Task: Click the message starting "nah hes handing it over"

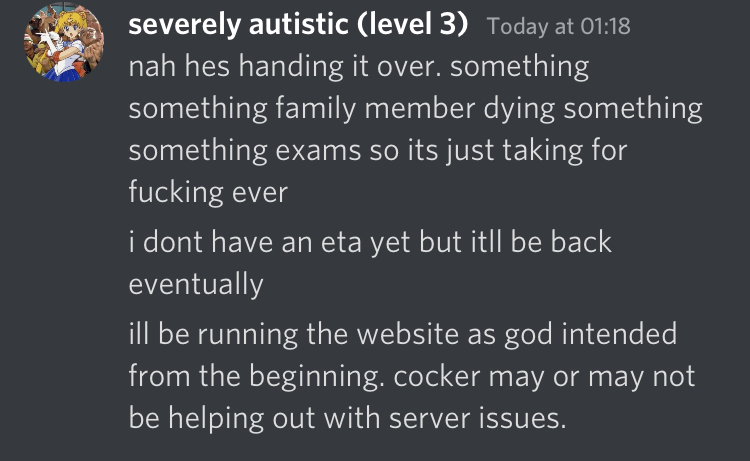Action: coord(358,69)
